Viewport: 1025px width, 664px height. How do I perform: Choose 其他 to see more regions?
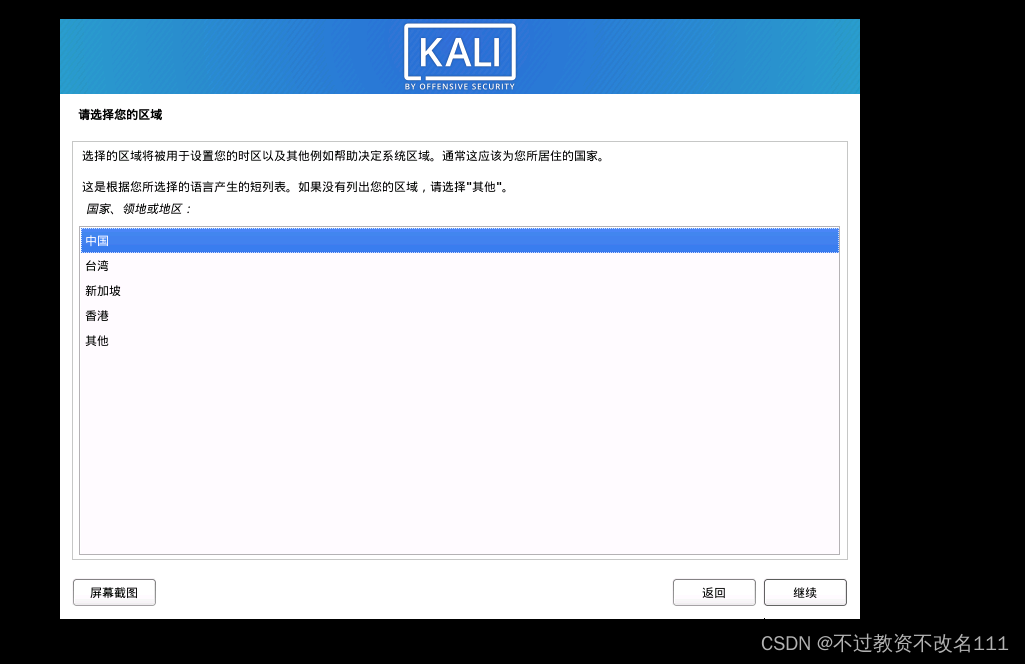tap(460, 340)
